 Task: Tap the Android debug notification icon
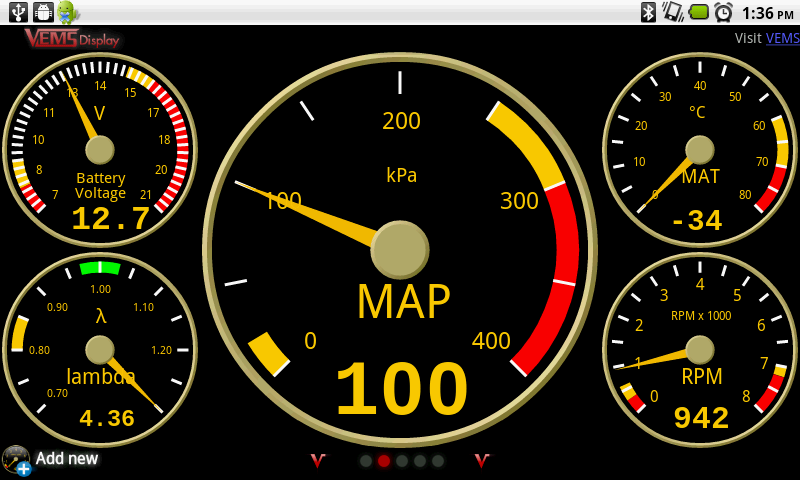(x=67, y=12)
